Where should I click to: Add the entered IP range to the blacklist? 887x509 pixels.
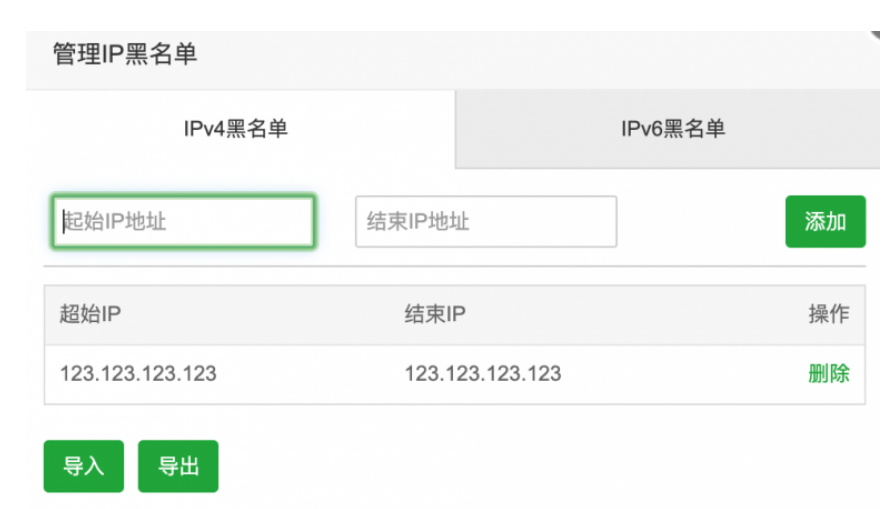click(x=825, y=222)
